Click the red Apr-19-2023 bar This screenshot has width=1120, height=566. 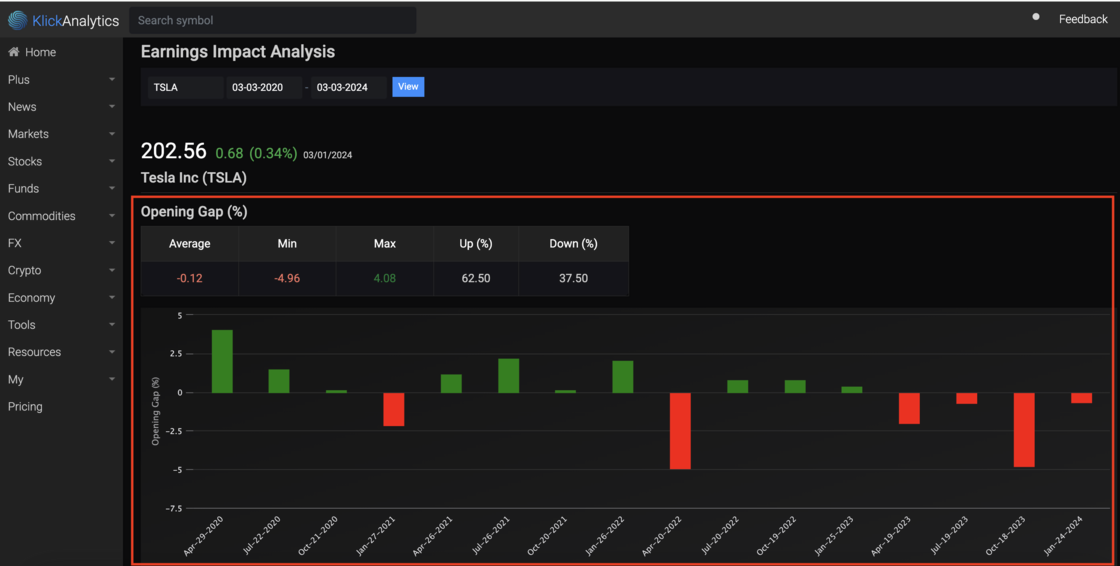(909, 408)
